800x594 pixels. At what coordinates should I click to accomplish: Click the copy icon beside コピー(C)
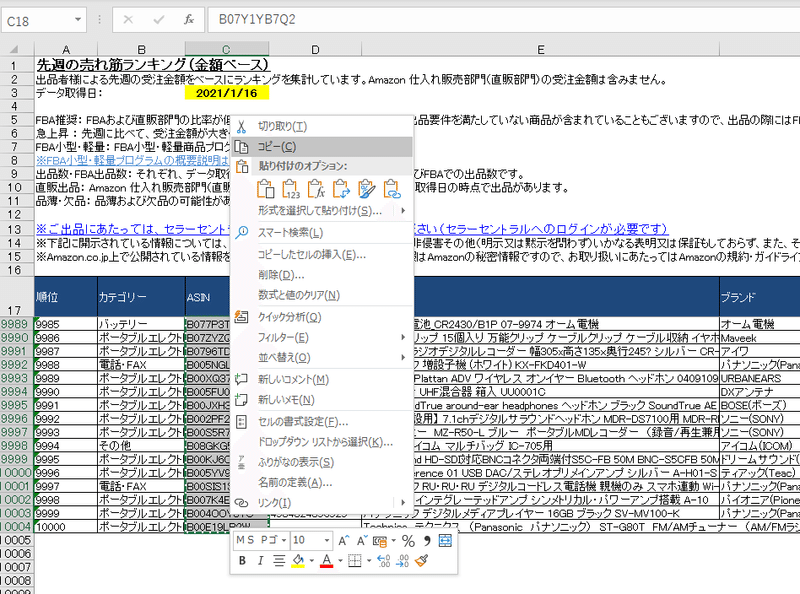(x=241, y=147)
